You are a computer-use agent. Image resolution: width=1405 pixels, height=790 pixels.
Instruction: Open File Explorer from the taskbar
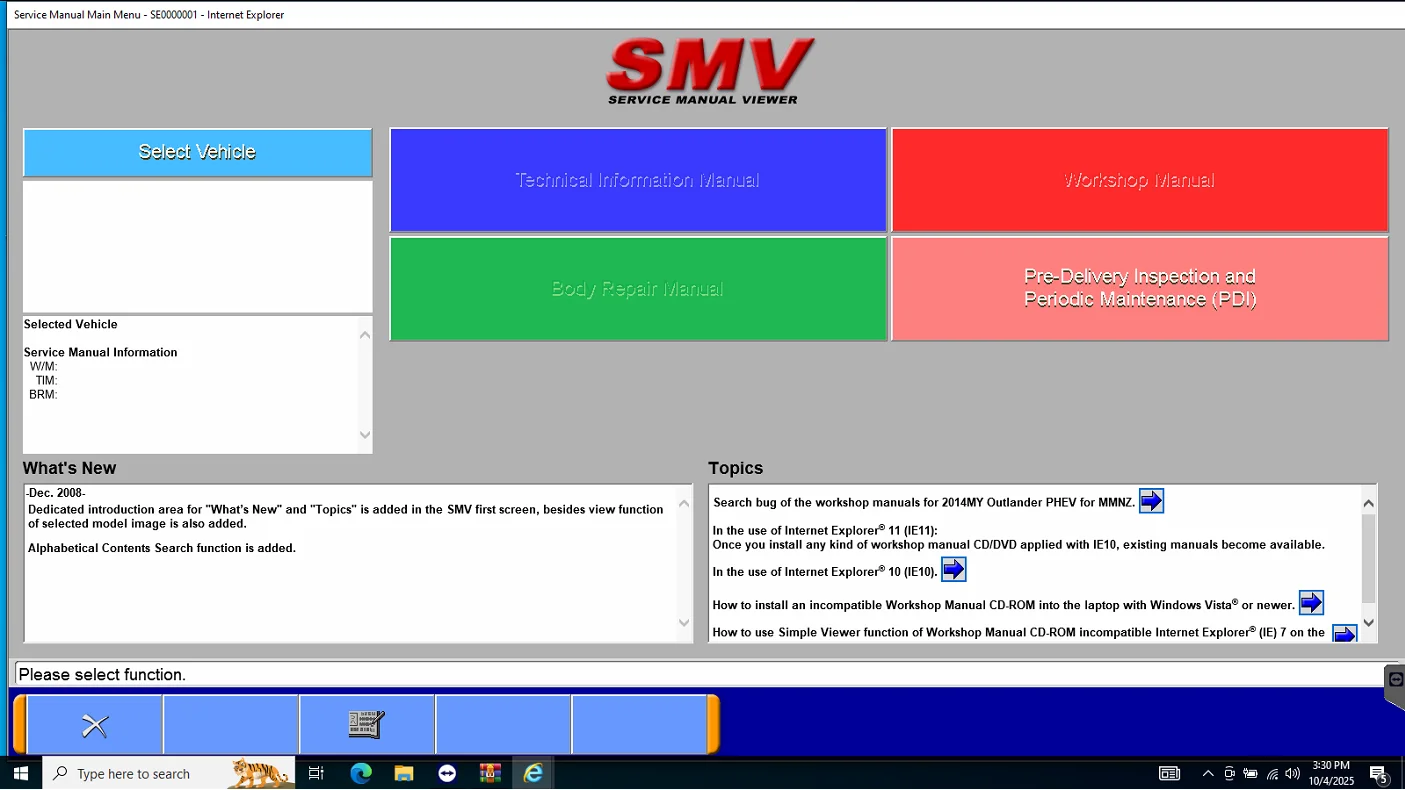click(404, 773)
